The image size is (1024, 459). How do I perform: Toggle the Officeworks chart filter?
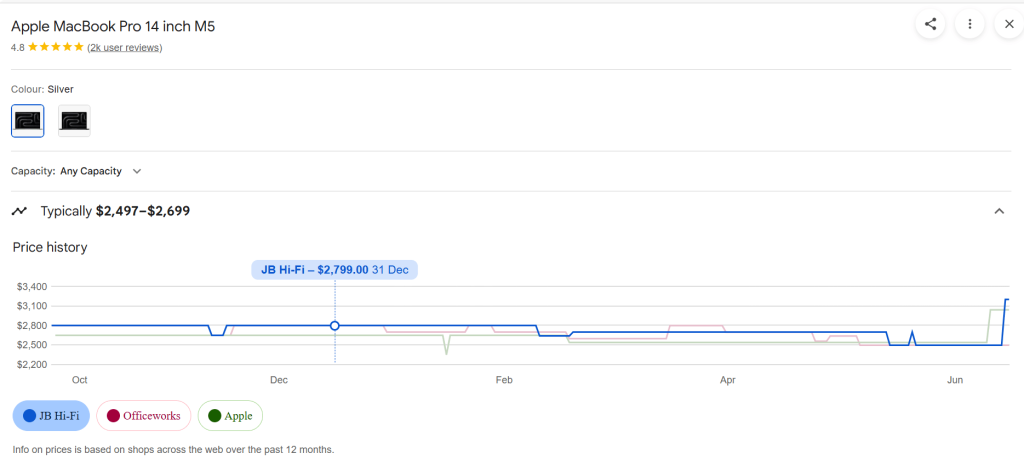[143, 416]
